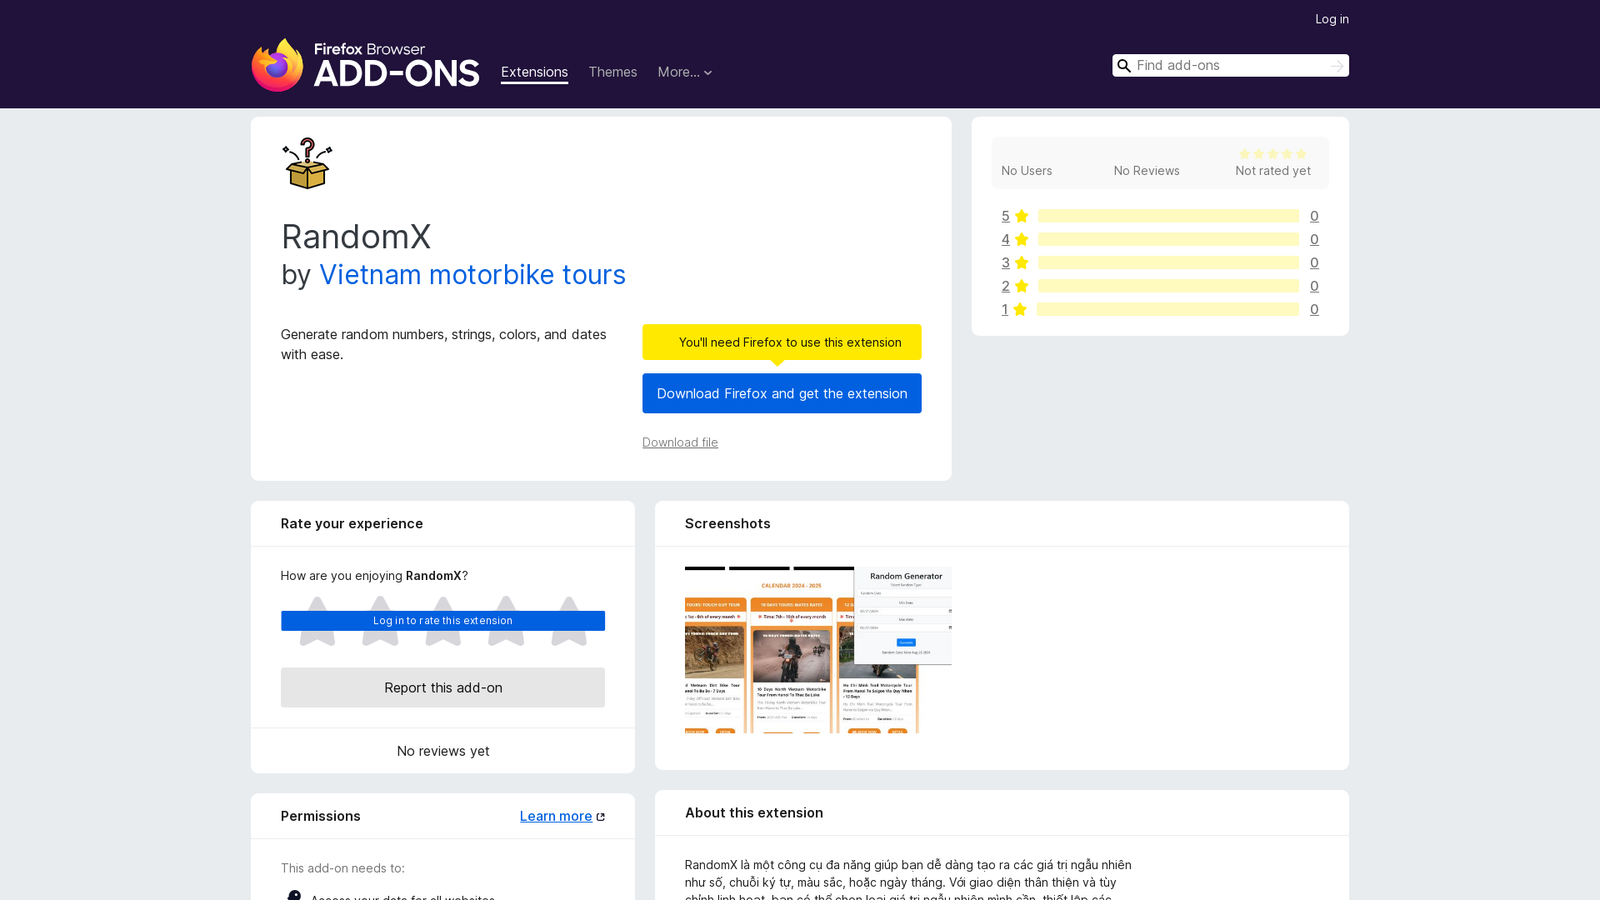
Task: Open the Learn more permissions link
Action: click(556, 816)
